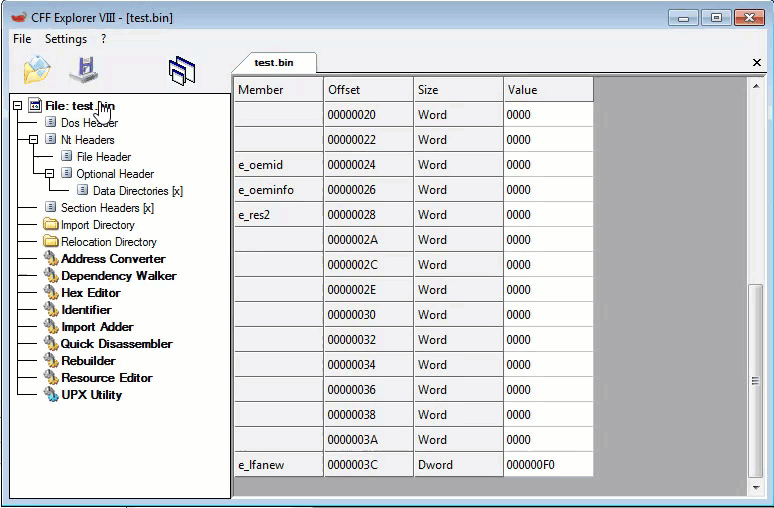This screenshot has width=774, height=508.
Task: Select Section Headers [x] tree item
Action: click(107, 208)
